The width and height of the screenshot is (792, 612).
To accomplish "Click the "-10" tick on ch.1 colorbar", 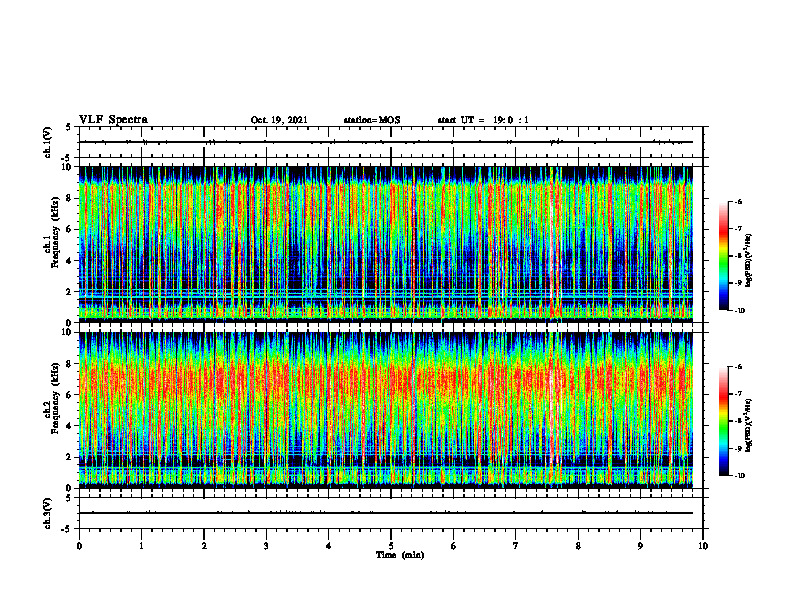I will 740,311.
